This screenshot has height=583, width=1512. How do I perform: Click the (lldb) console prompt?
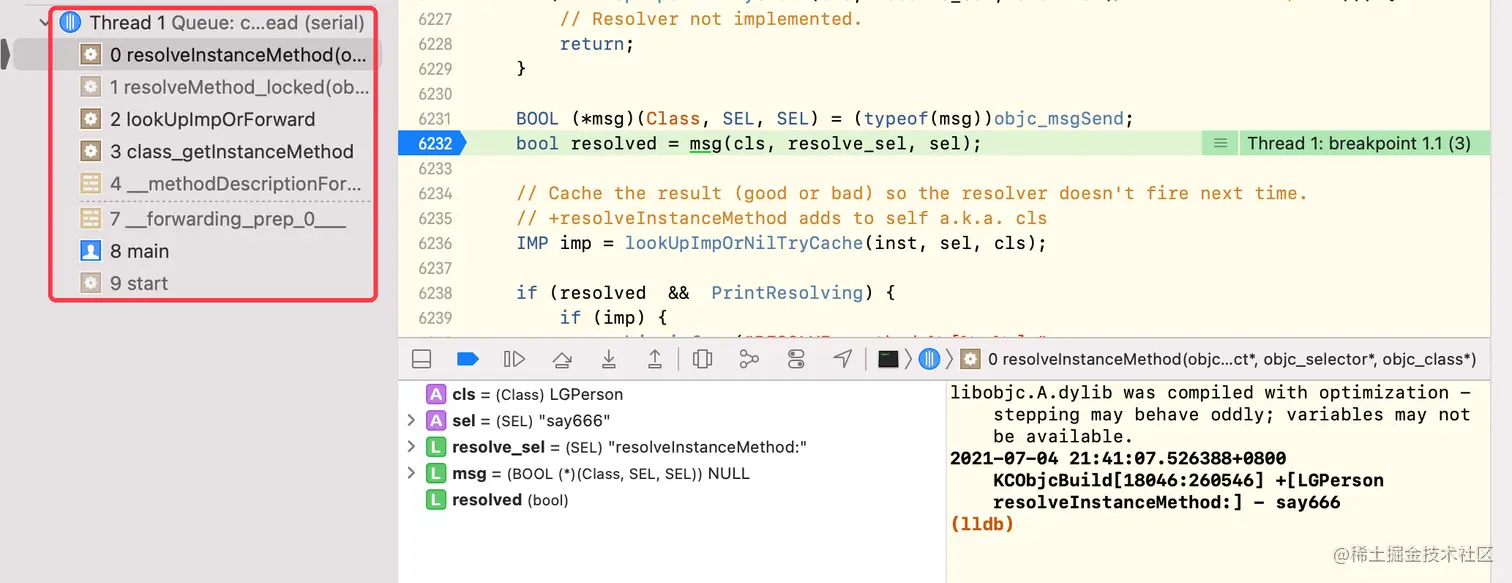[x=982, y=524]
